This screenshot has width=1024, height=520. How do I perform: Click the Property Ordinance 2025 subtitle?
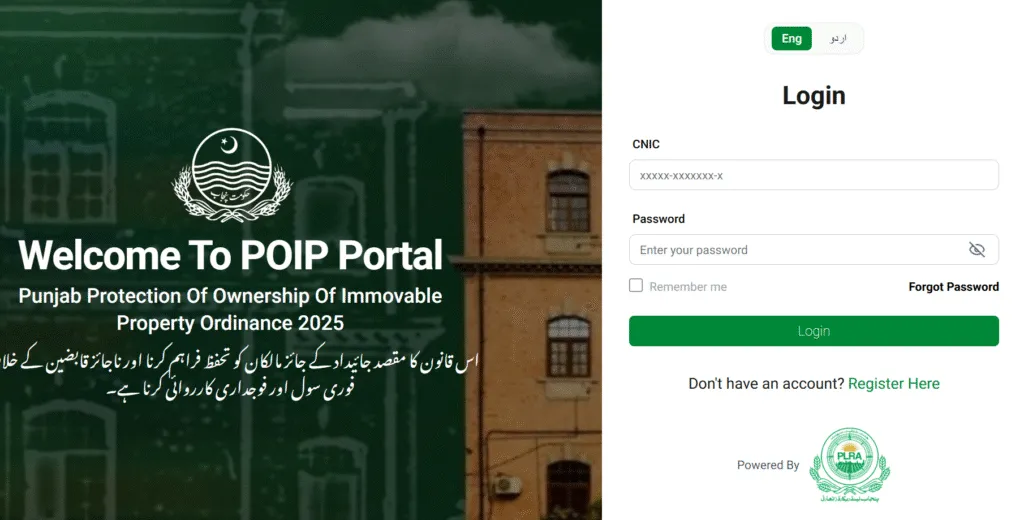[230, 323]
